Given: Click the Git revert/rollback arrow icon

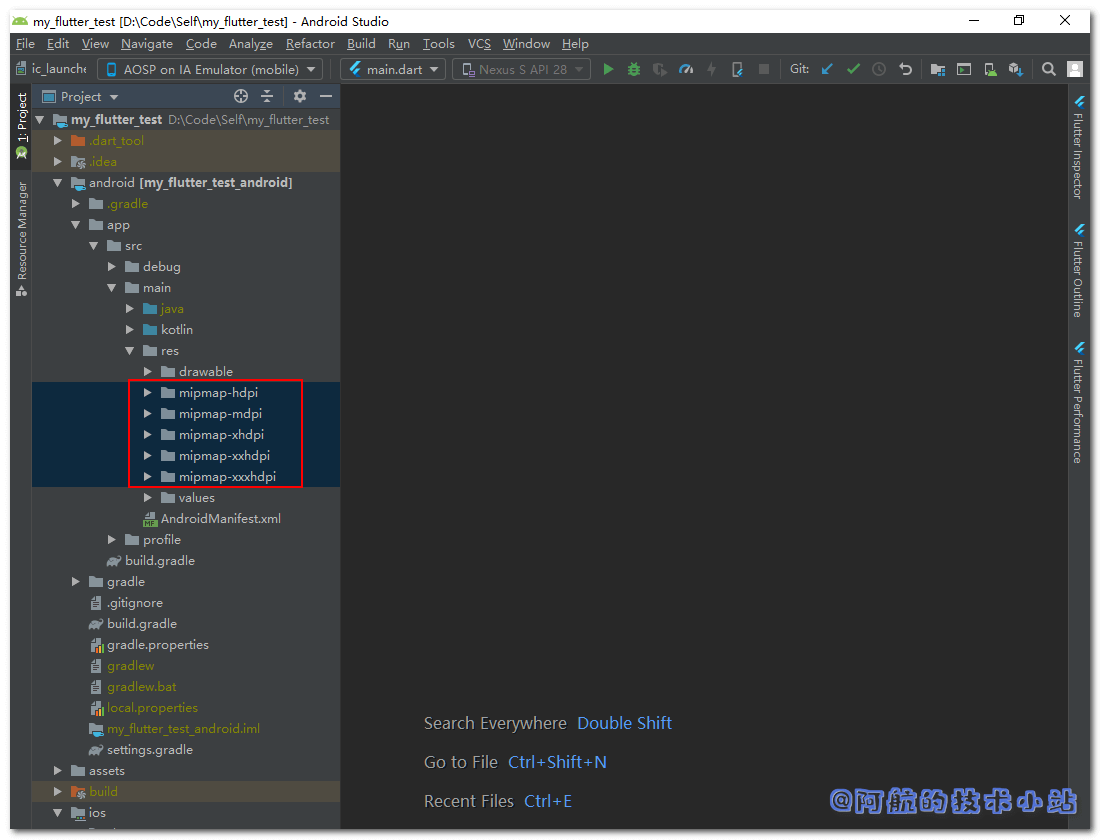Looking at the screenshot, I should [x=905, y=69].
